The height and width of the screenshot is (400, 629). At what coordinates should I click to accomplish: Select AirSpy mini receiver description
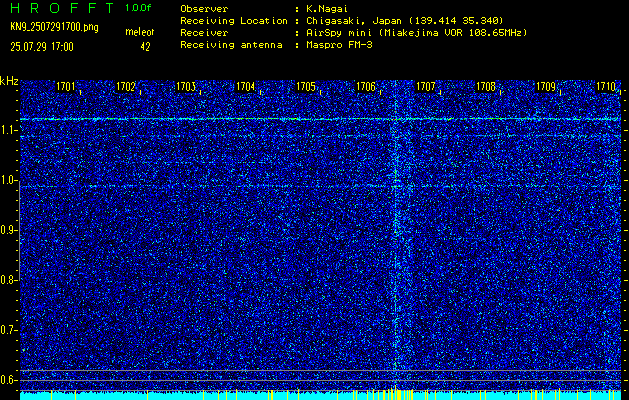click(417, 33)
